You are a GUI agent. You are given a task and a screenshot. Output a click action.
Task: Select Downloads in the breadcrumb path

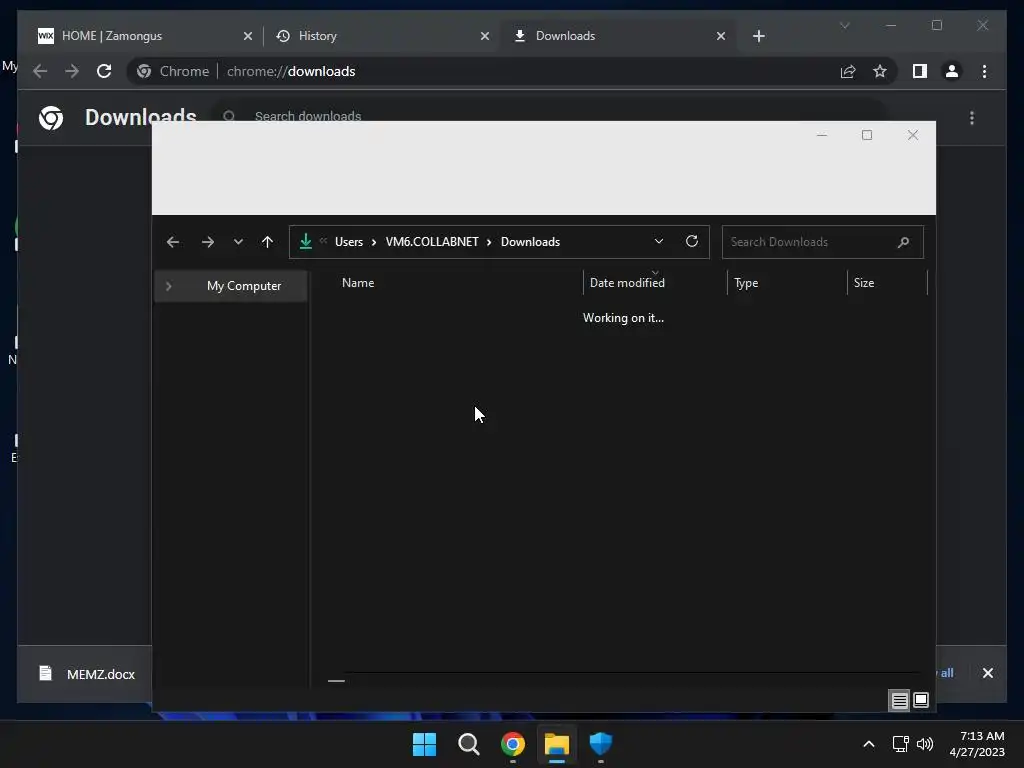tap(530, 242)
